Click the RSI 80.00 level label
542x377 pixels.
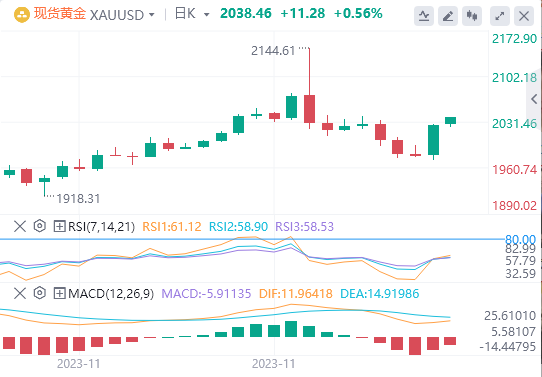[521, 239]
